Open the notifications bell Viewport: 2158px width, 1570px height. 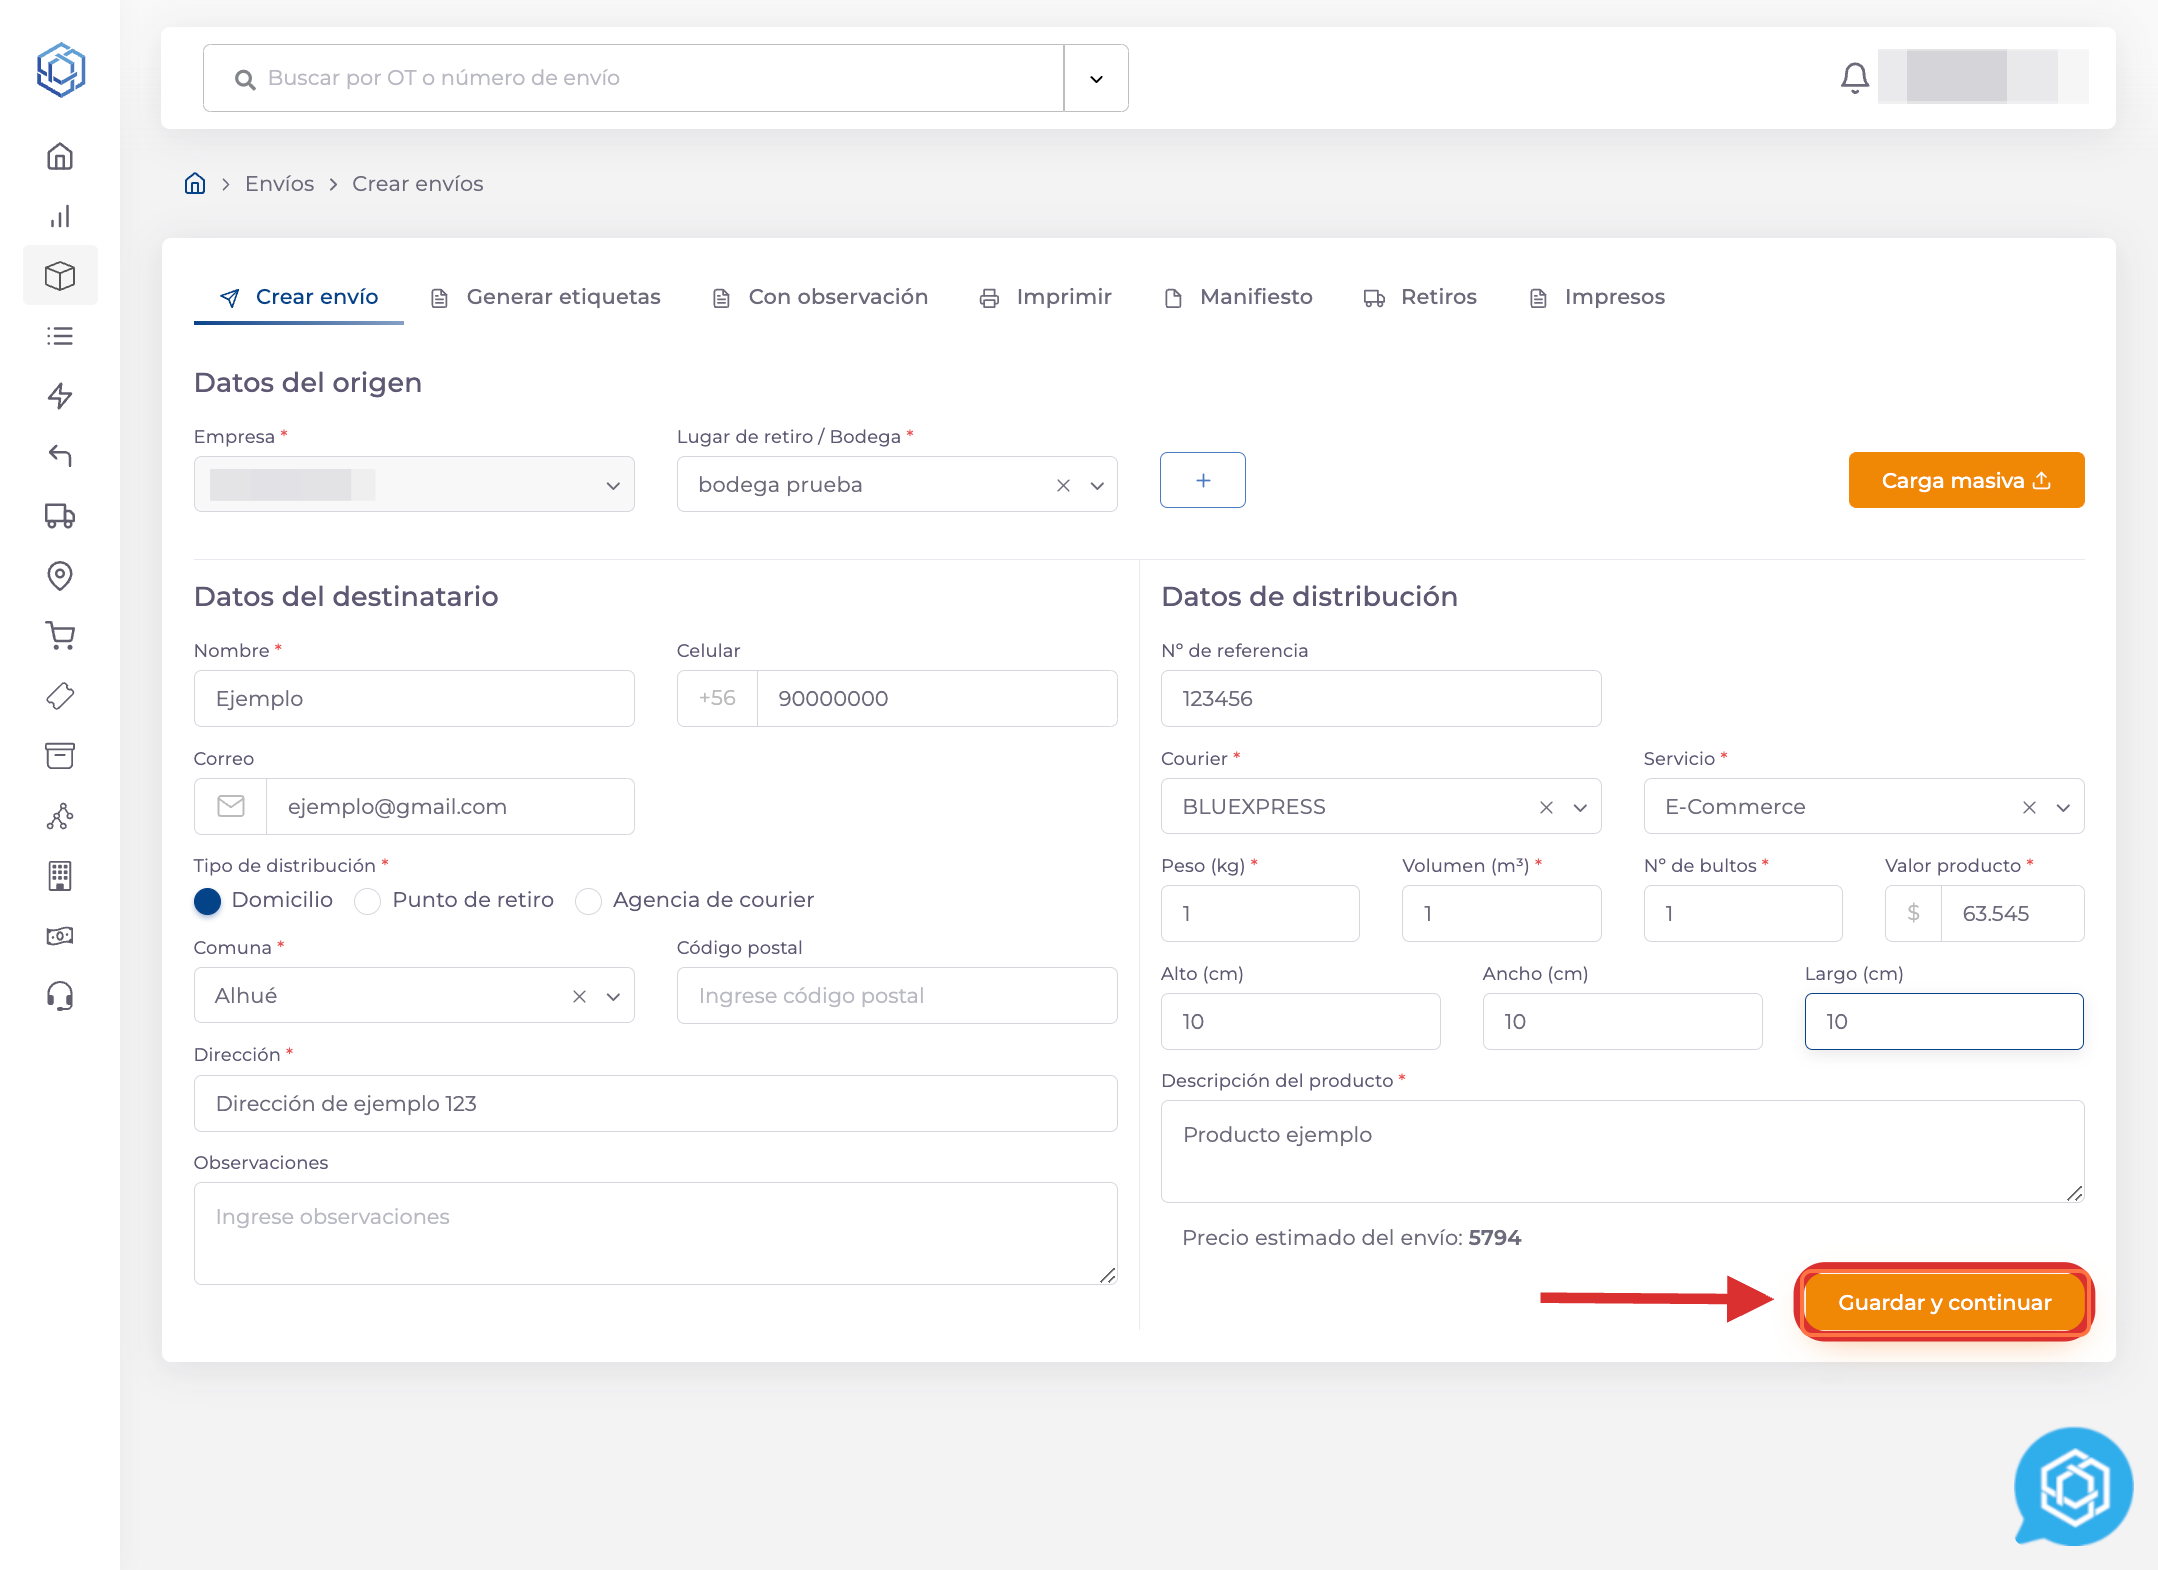(1854, 78)
